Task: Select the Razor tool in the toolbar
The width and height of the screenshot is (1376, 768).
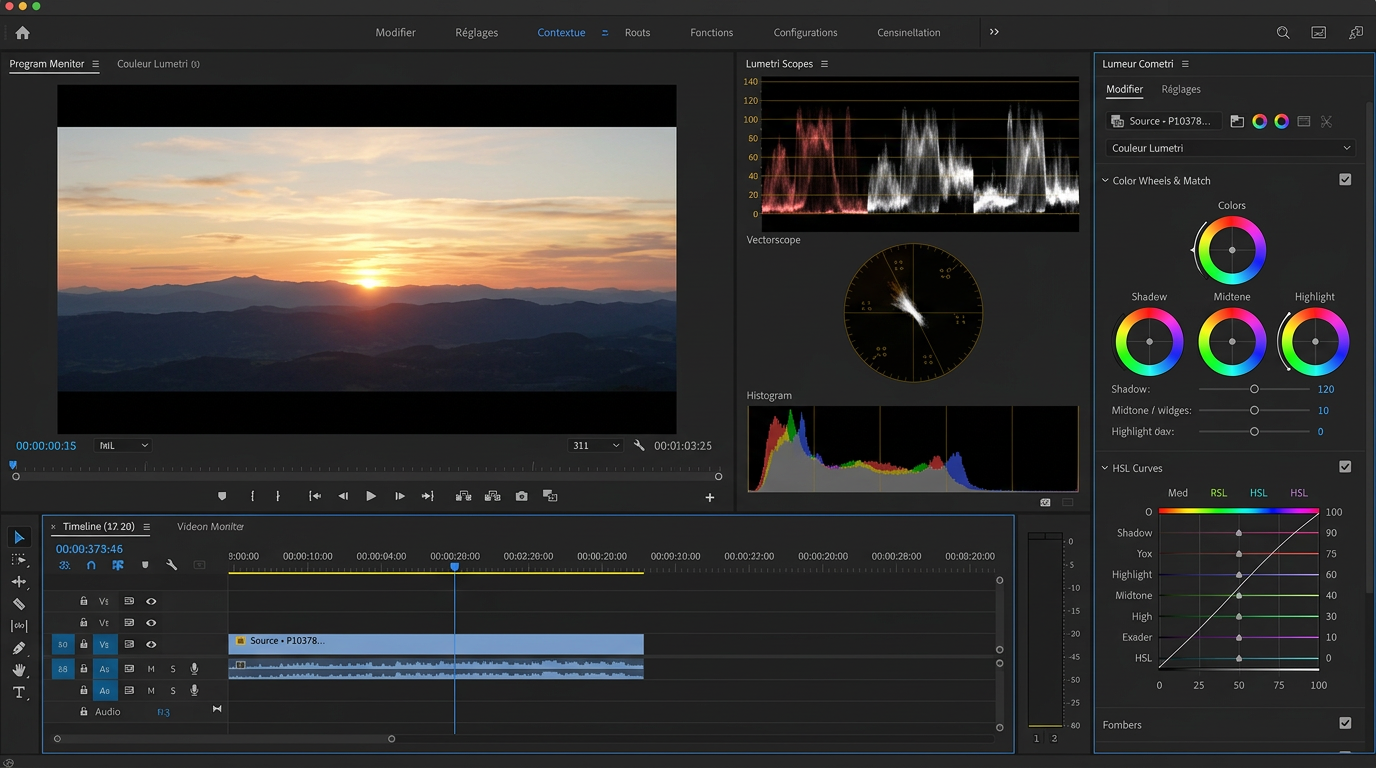Action: [19, 604]
